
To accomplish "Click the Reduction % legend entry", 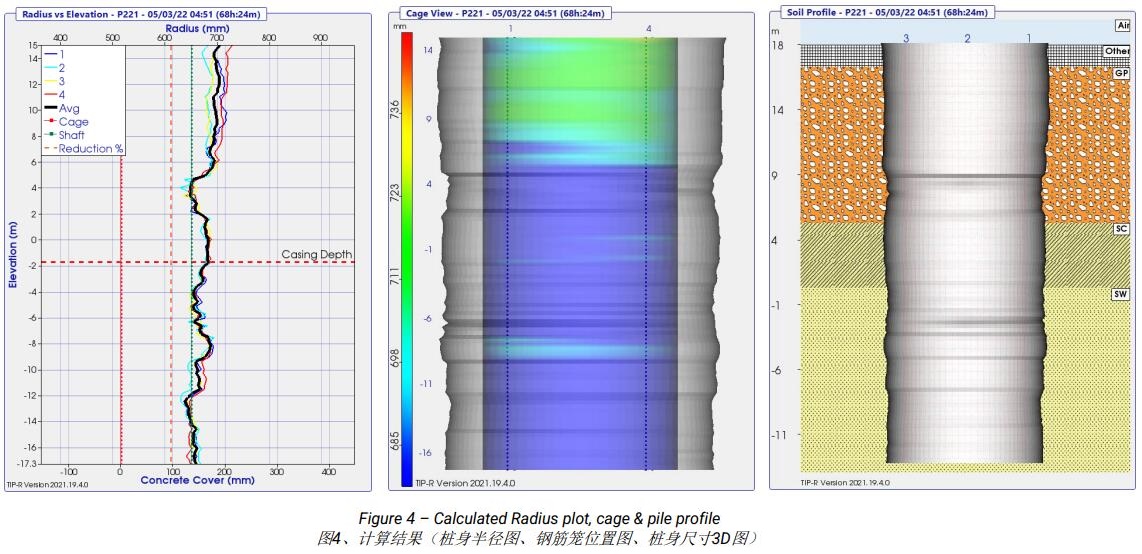I will pos(89,149).
